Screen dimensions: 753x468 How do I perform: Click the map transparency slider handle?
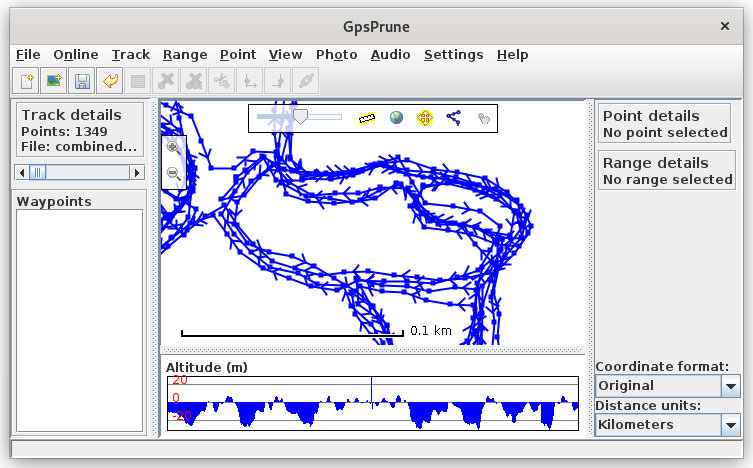click(x=301, y=117)
